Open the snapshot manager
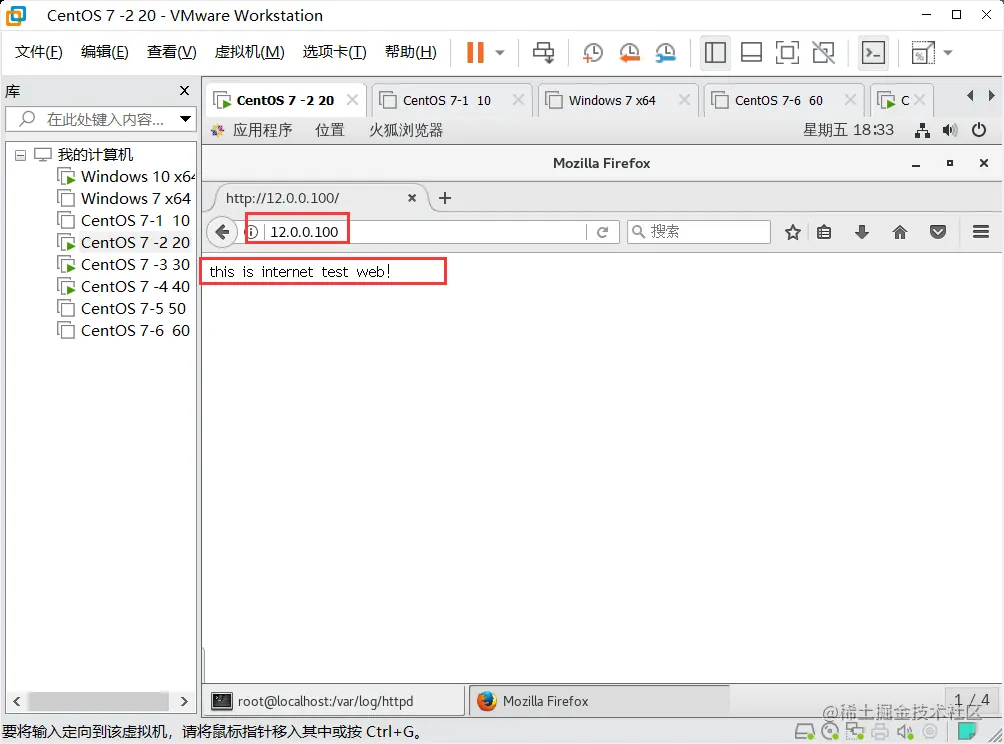This screenshot has width=1004, height=744. coord(666,52)
